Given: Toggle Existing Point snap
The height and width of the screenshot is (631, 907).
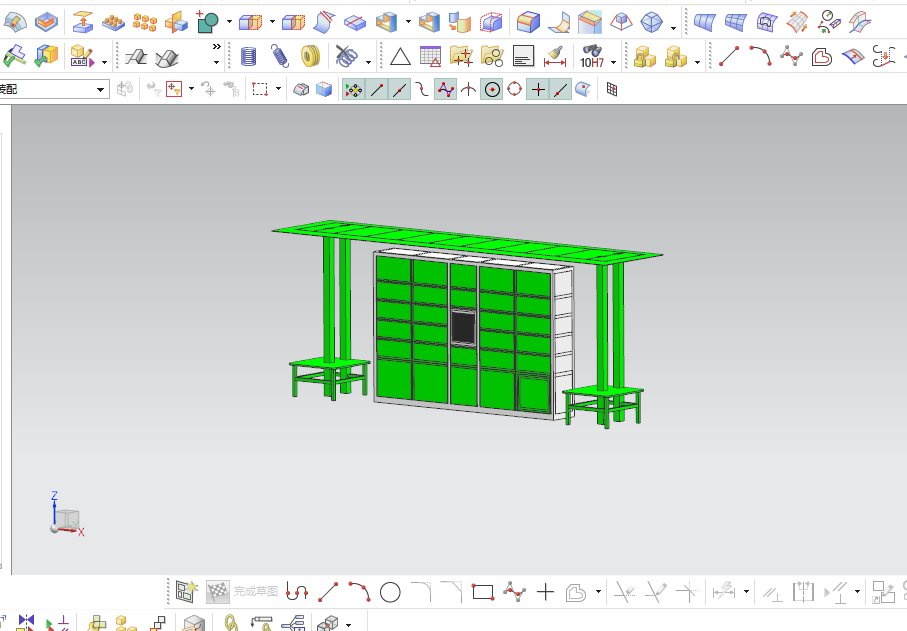Looking at the screenshot, I should pyautogui.click(x=538, y=90).
